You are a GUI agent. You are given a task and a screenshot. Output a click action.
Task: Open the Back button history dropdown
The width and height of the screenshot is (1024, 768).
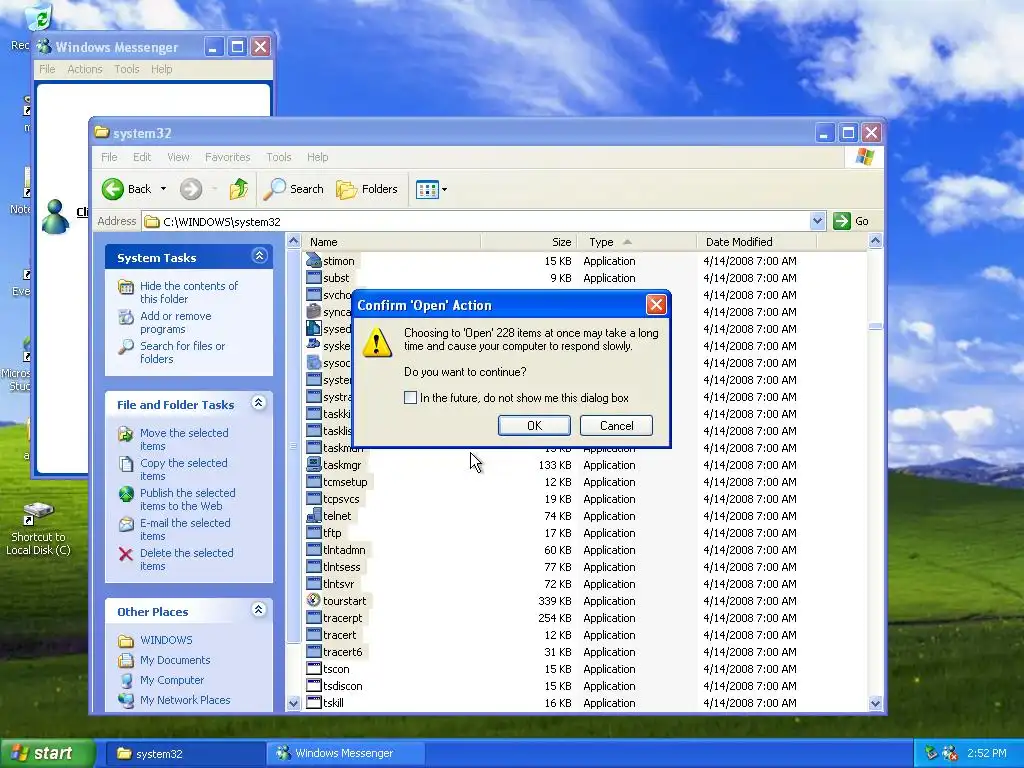point(163,189)
